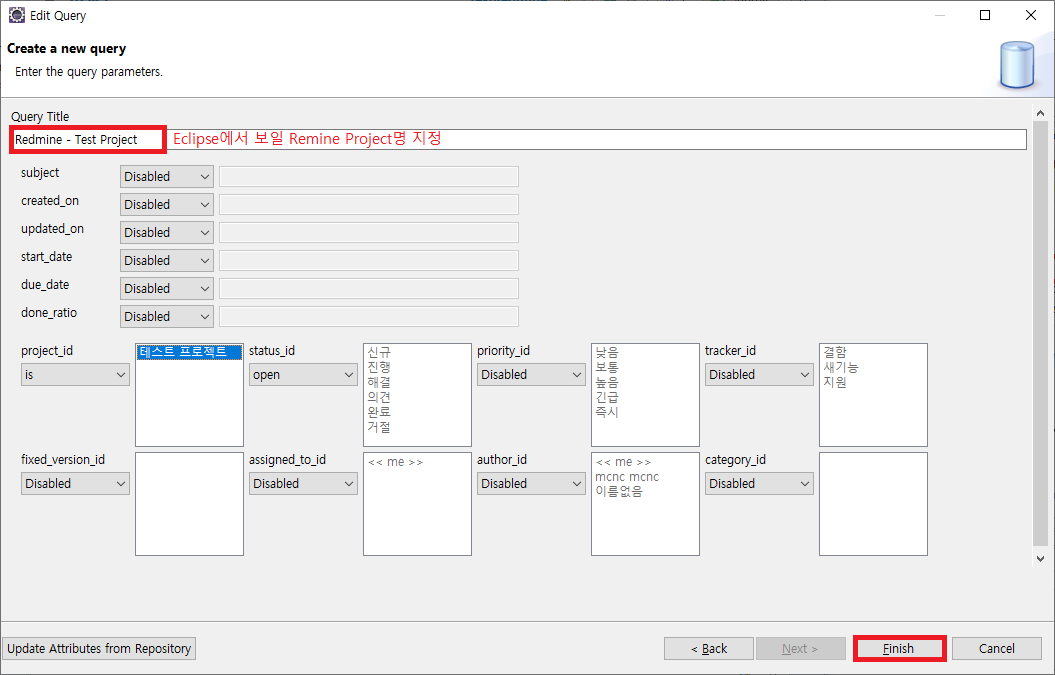Open the tracker_id dropdown
Viewport: 1055px width, 675px height.
(x=760, y=375)
